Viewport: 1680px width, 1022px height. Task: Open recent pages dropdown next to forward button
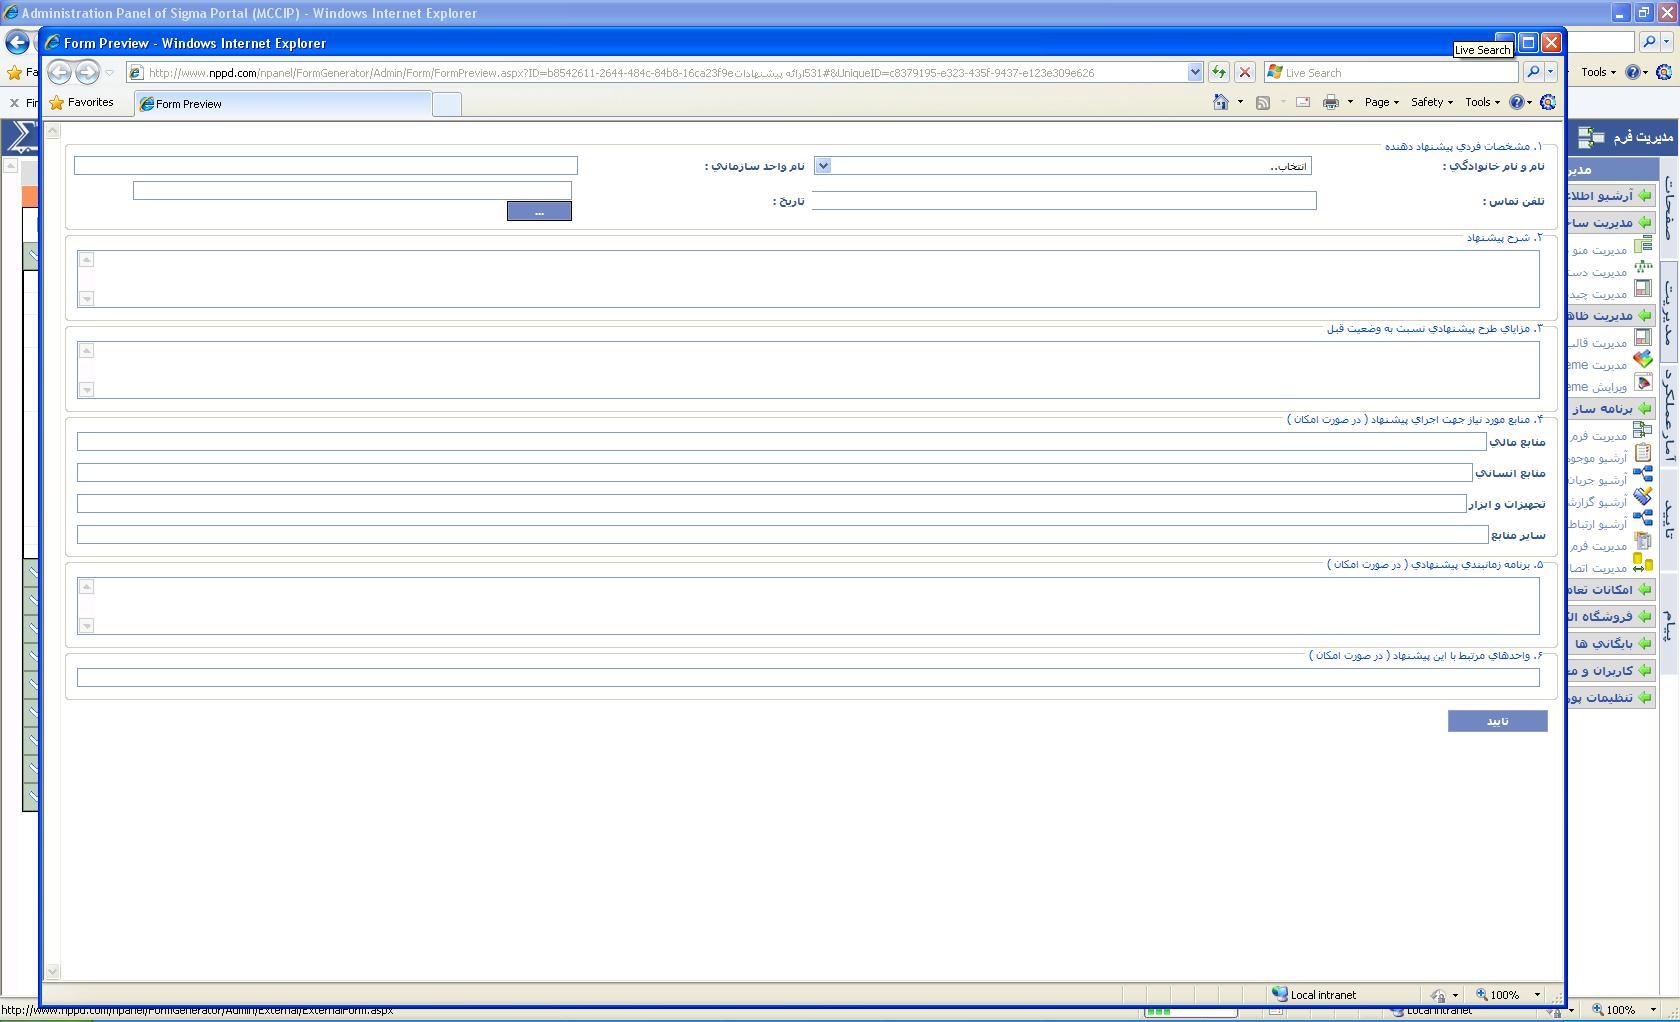(109, 72)
